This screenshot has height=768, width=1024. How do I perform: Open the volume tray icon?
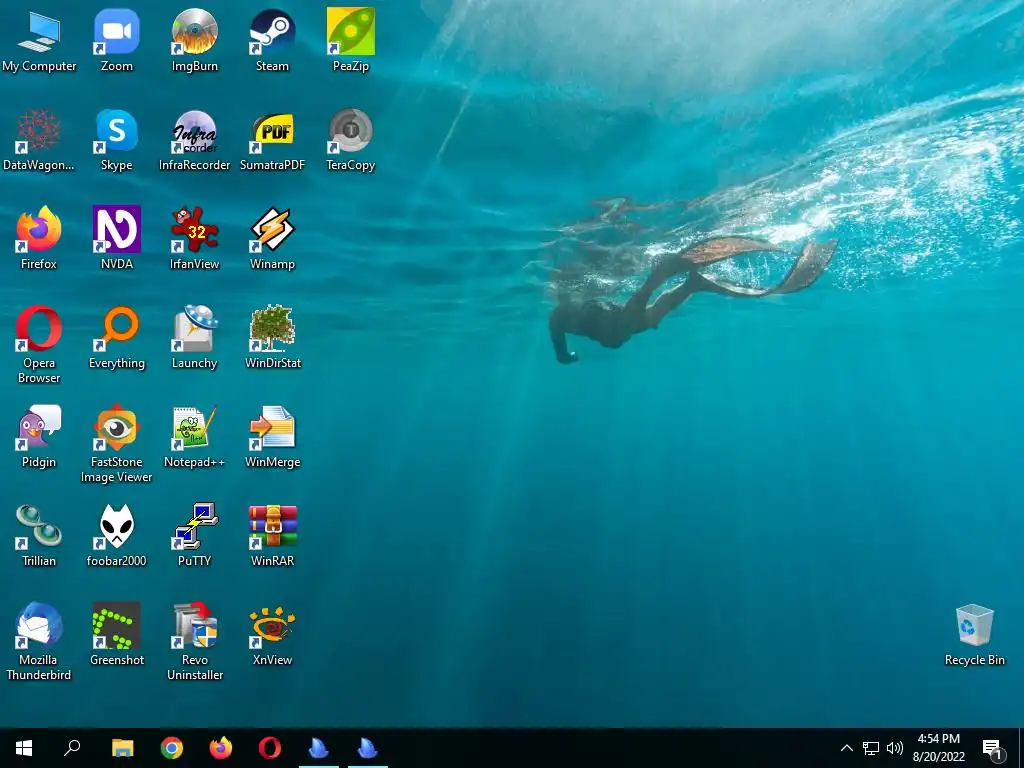tap(895, 748)
